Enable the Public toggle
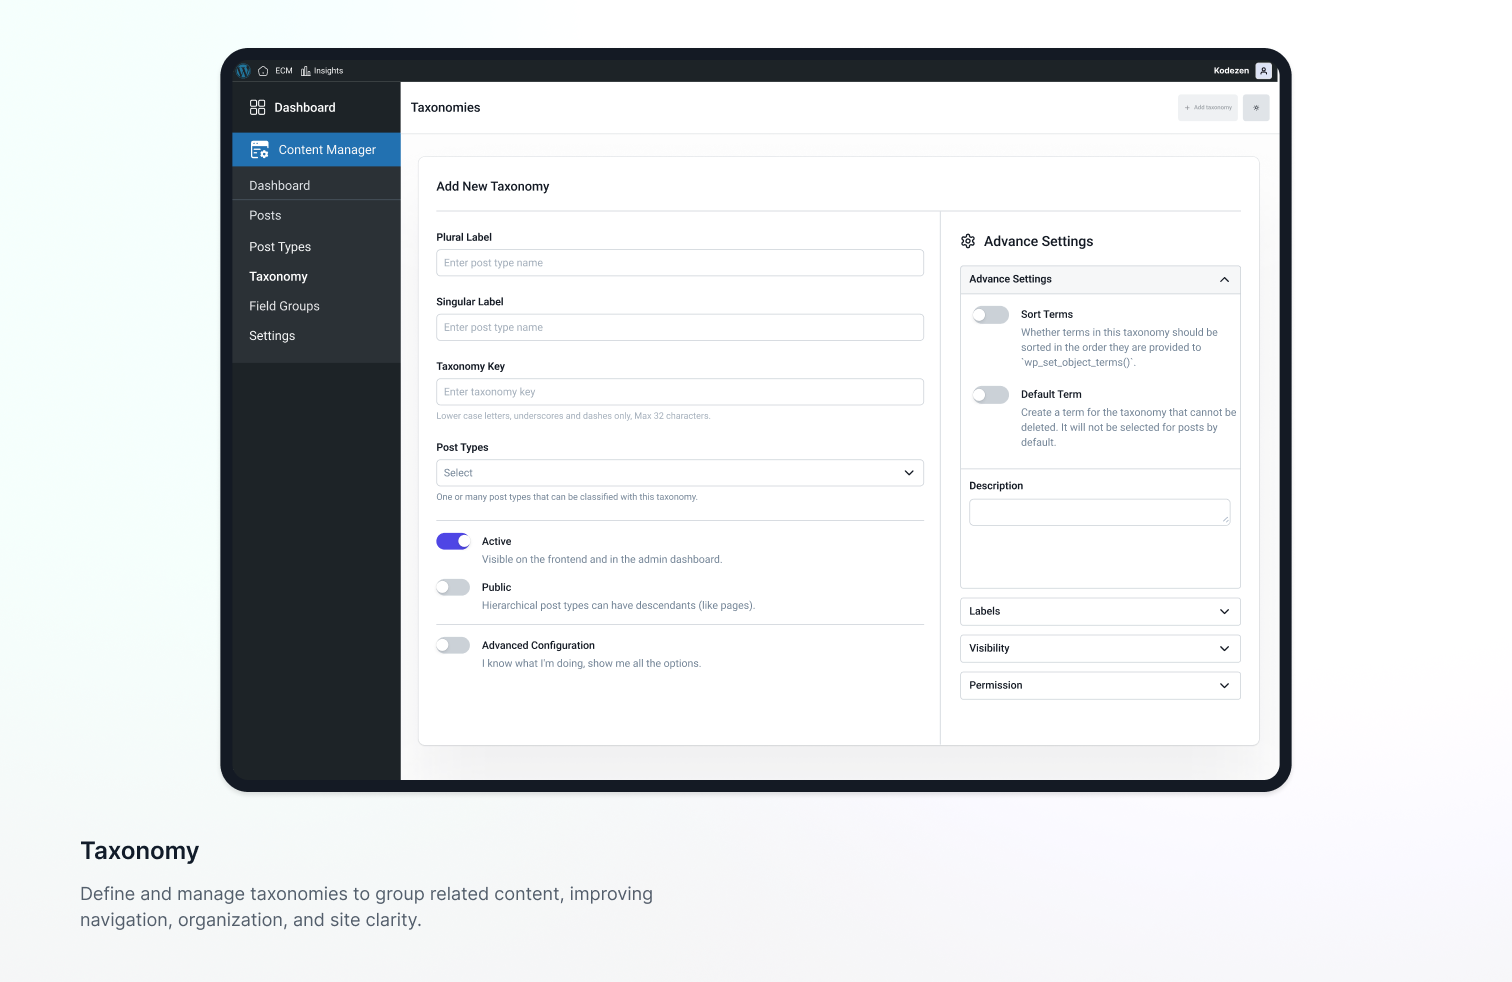 452,587
